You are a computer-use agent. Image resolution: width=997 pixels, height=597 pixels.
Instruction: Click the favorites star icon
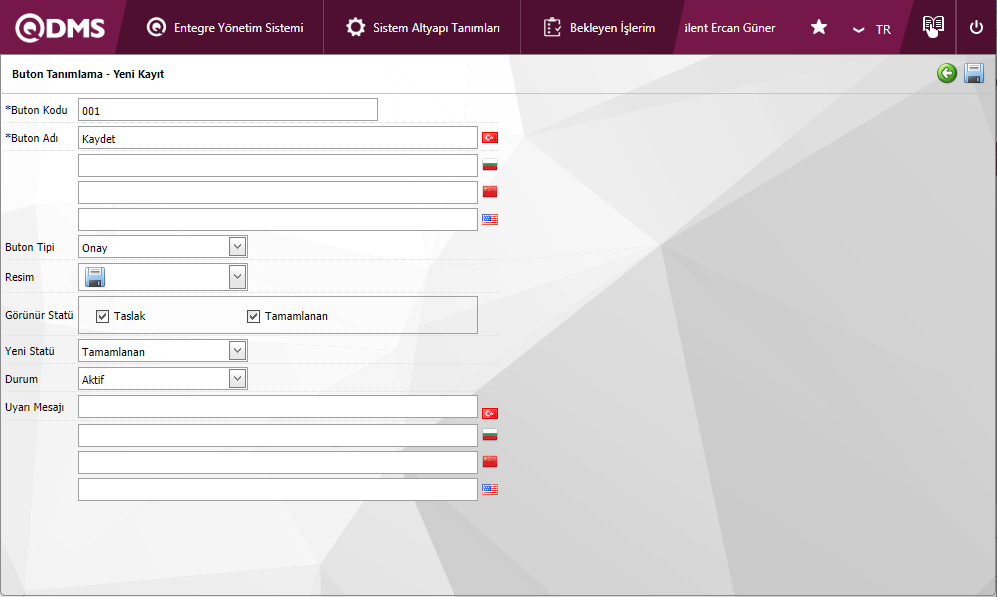(819, 27)
